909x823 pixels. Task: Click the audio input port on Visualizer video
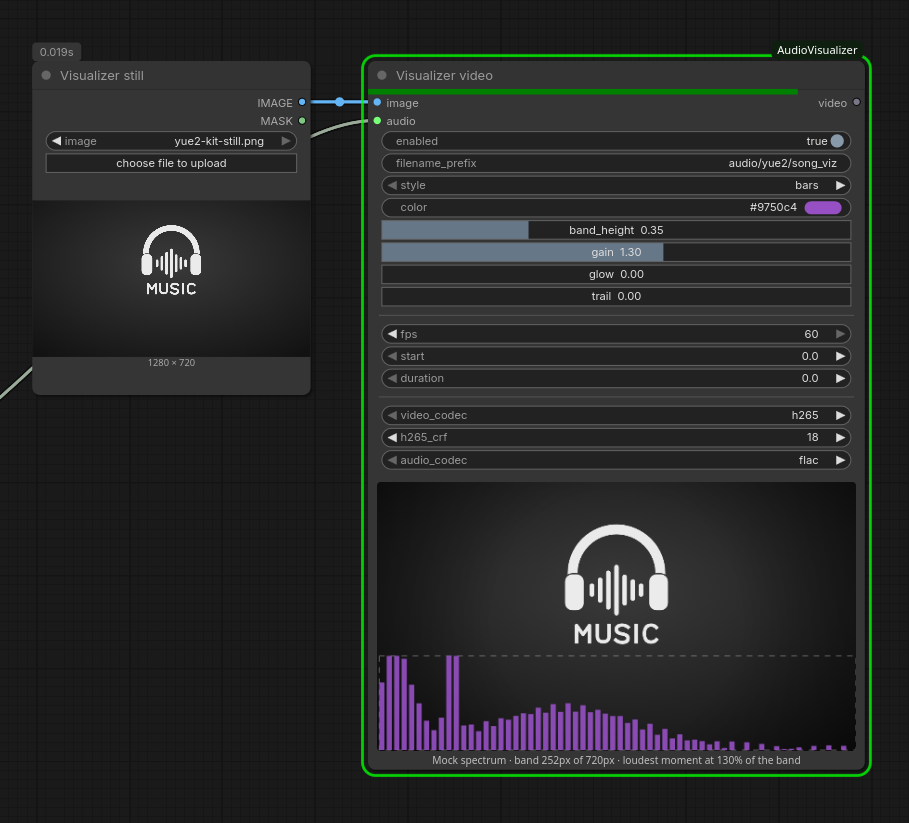point(377,121)
